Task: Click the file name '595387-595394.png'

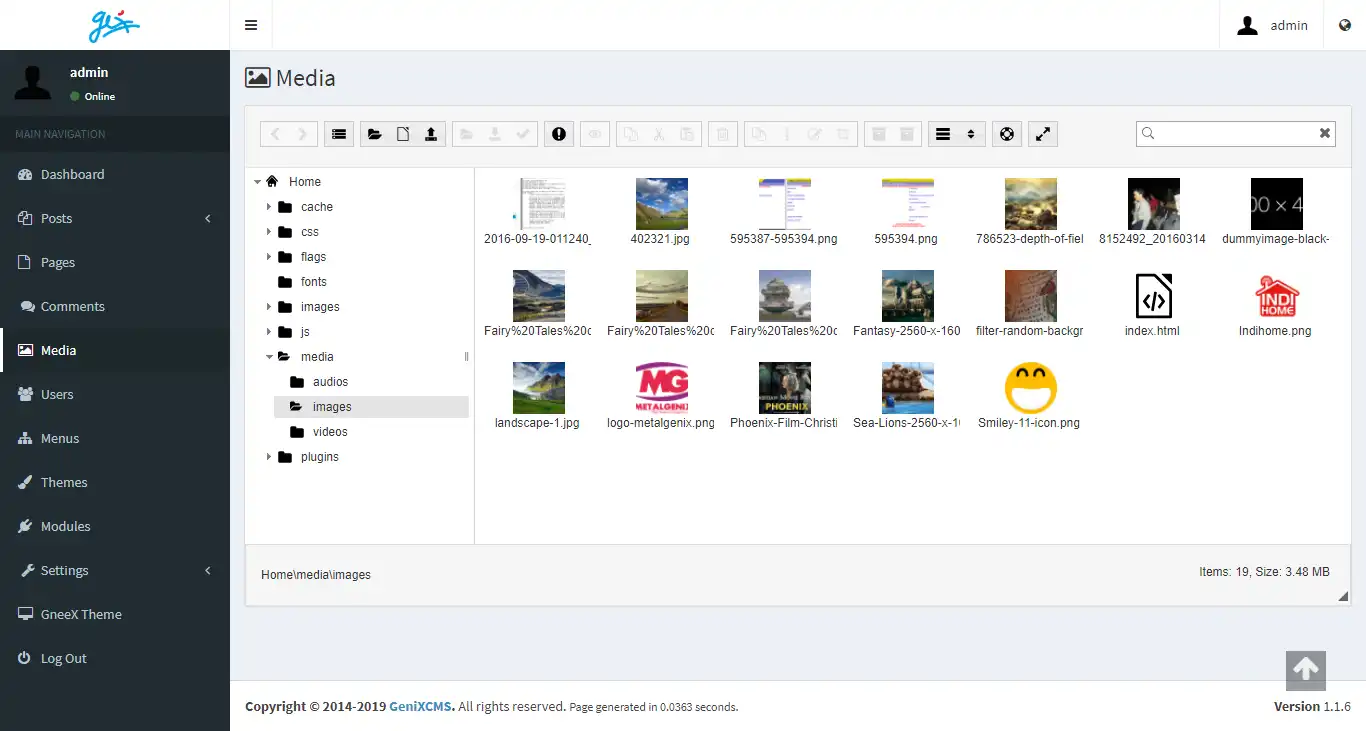Action: (x=784, y=239)
